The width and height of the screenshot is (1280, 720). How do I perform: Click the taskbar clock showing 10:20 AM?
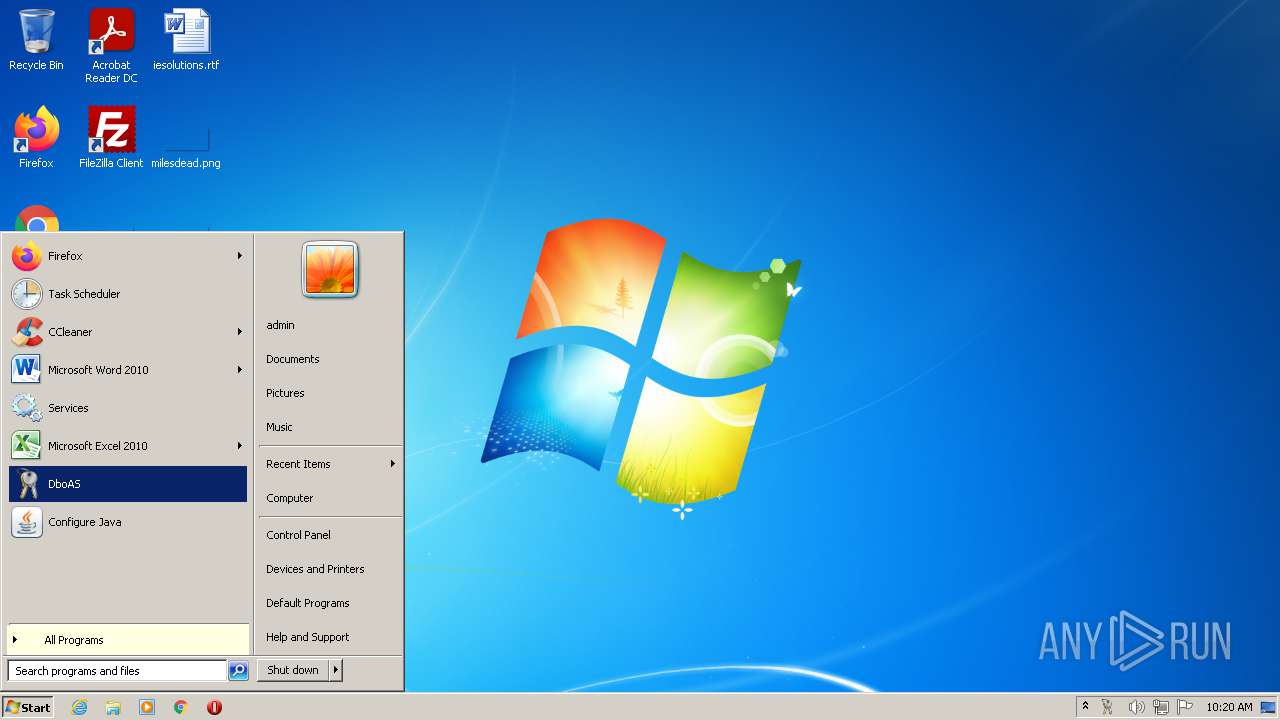coord(1229,707)
